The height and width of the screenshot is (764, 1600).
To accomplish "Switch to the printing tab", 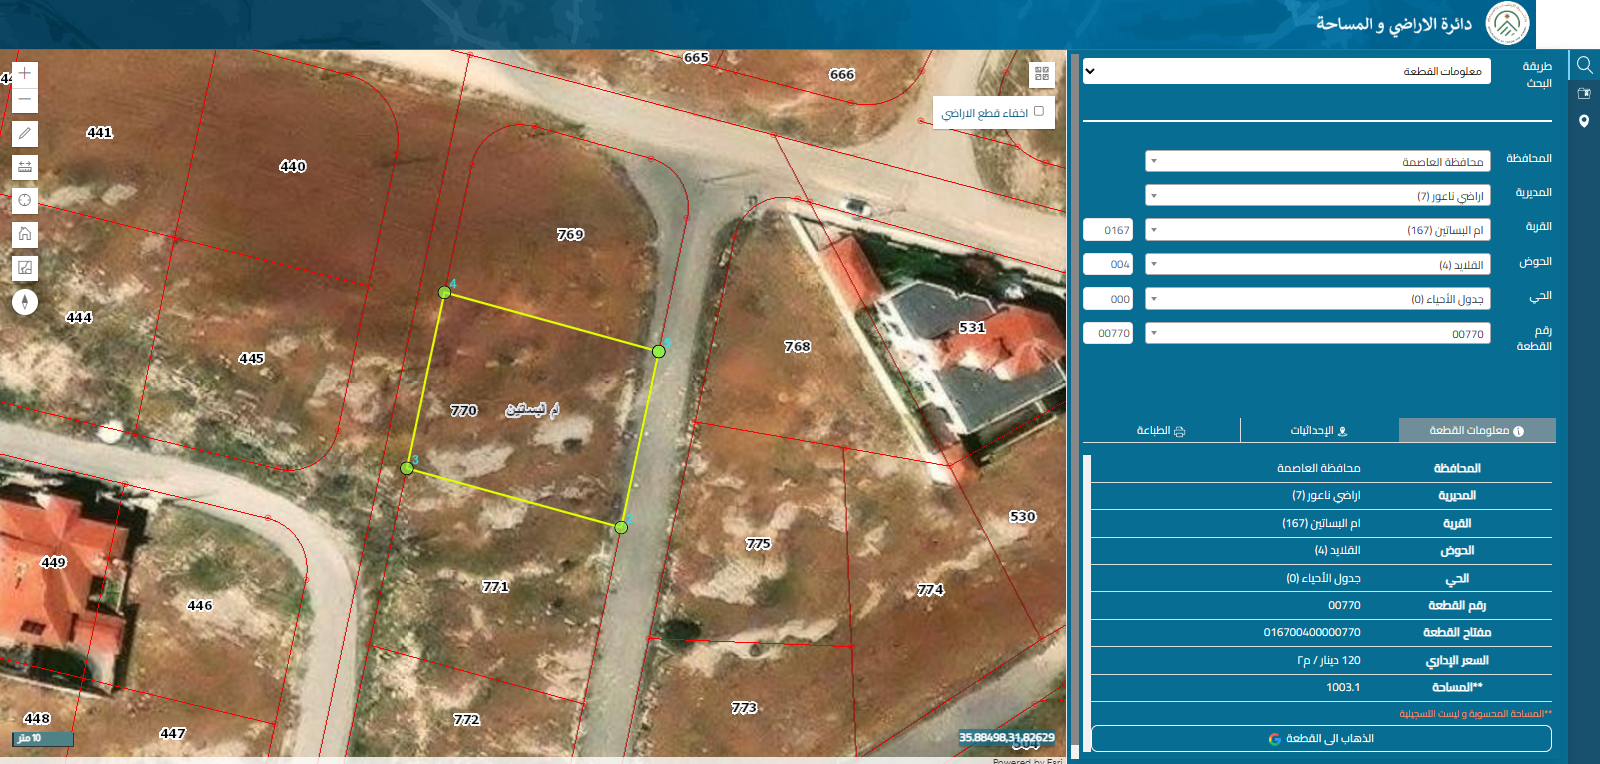I will (x=1161, y=430).
